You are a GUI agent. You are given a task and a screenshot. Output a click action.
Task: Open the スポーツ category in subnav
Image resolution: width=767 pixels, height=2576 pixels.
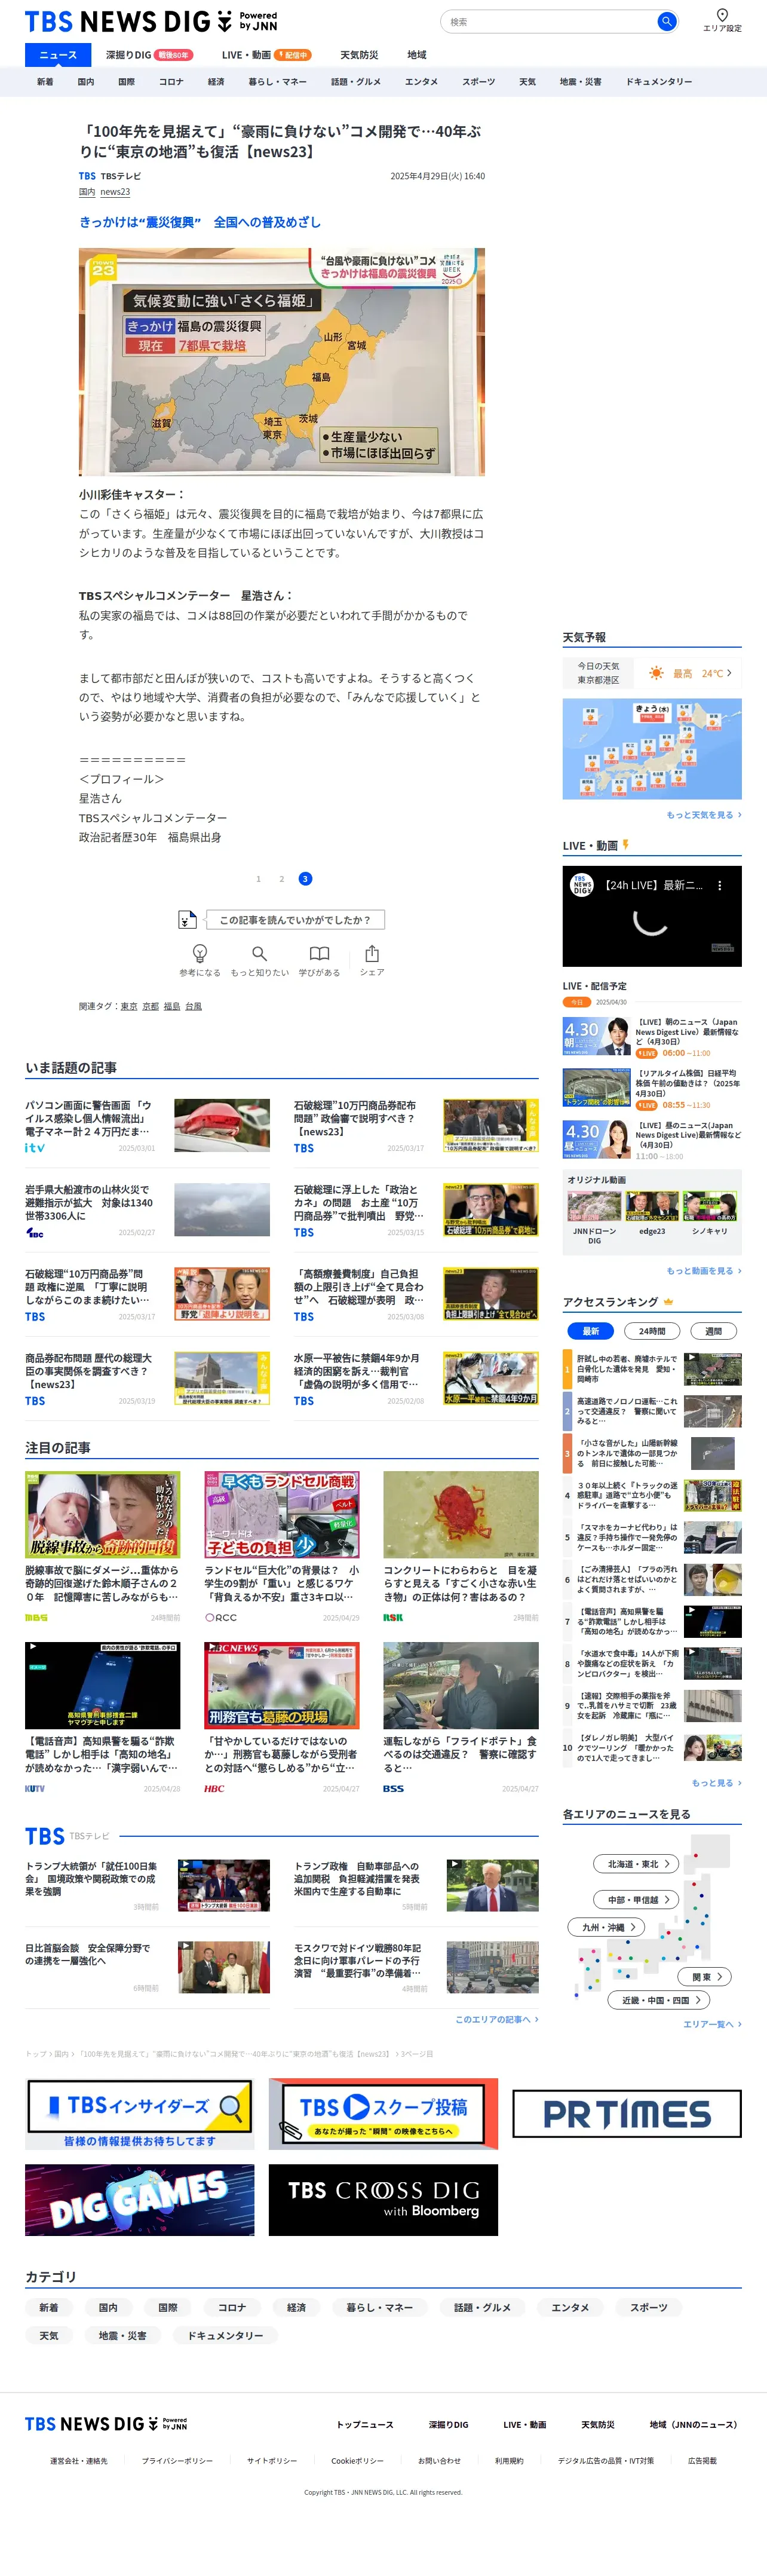tap(478, 82)
